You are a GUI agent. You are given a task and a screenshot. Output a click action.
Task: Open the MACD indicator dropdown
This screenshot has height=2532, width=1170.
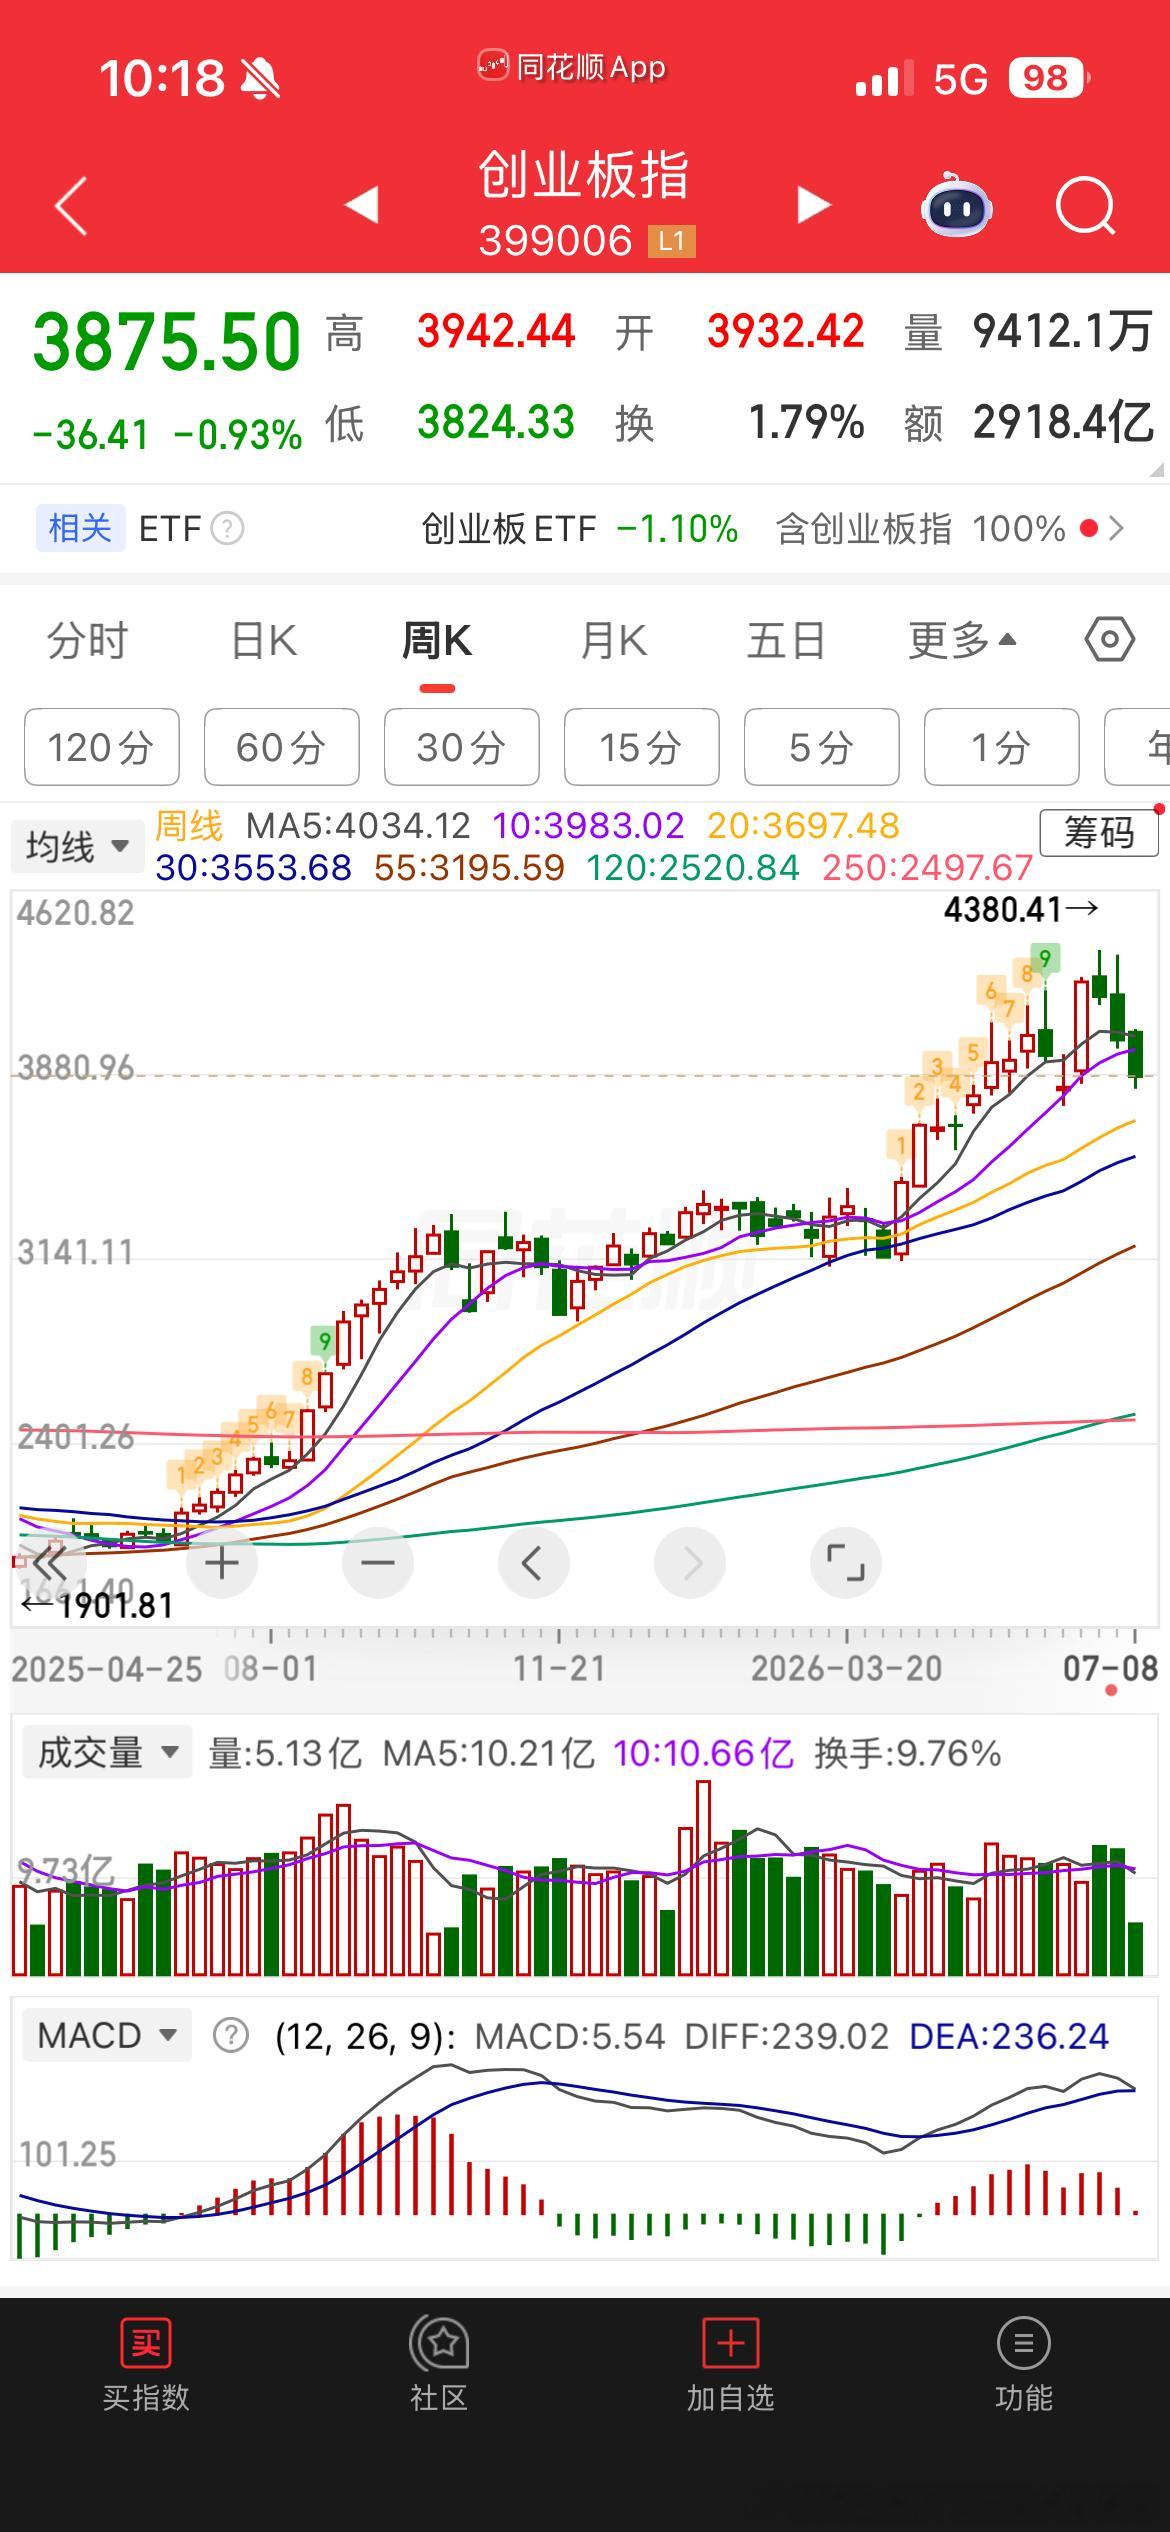pyautogui.click(x=106, y=2035)
